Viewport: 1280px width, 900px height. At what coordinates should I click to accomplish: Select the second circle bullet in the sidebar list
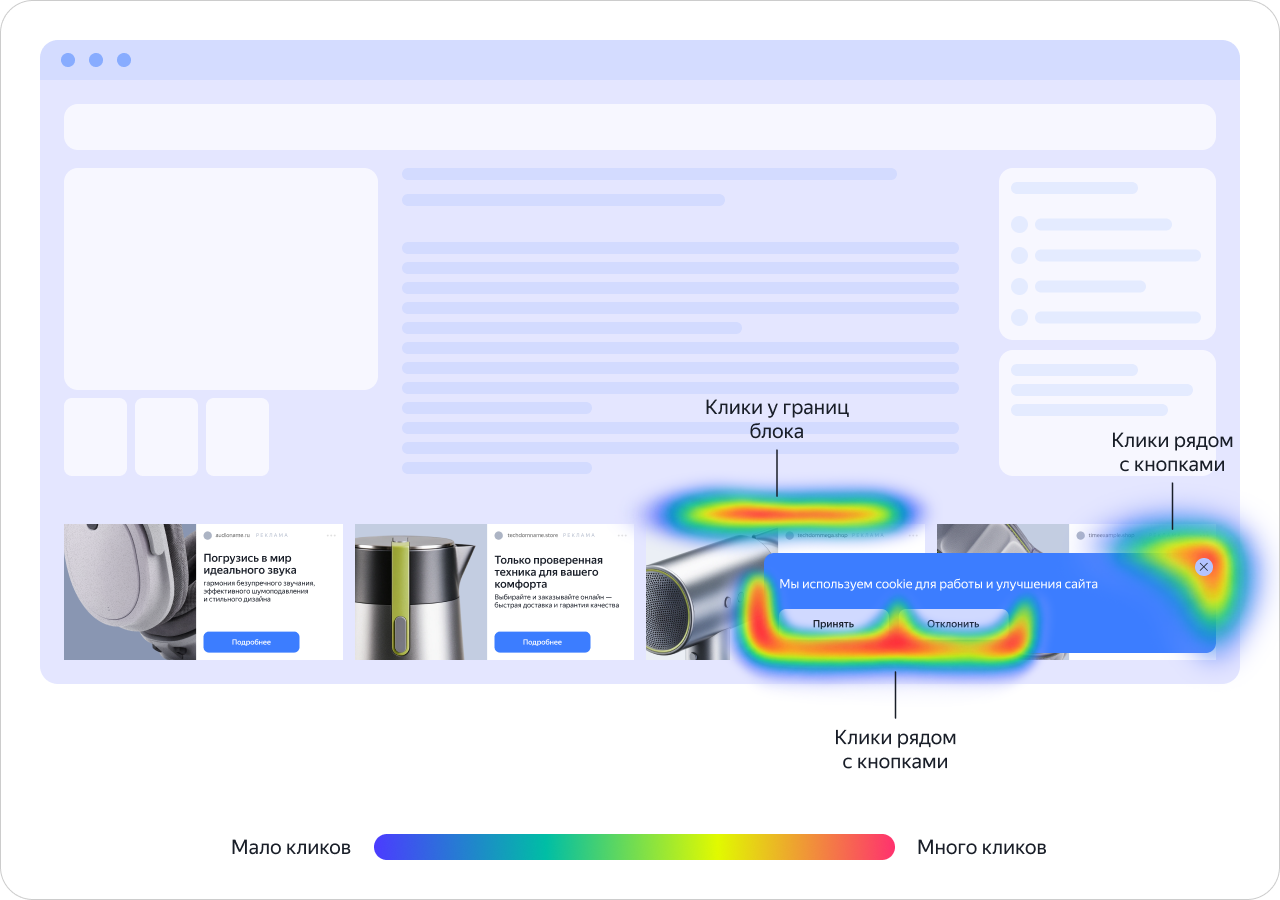coord(1020,256)
